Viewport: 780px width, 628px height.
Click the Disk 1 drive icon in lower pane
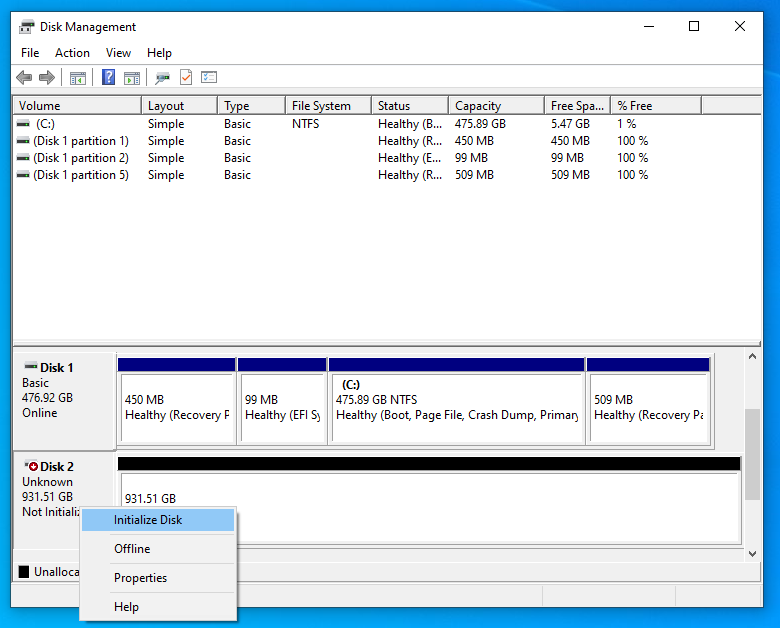tap(31, 367)
